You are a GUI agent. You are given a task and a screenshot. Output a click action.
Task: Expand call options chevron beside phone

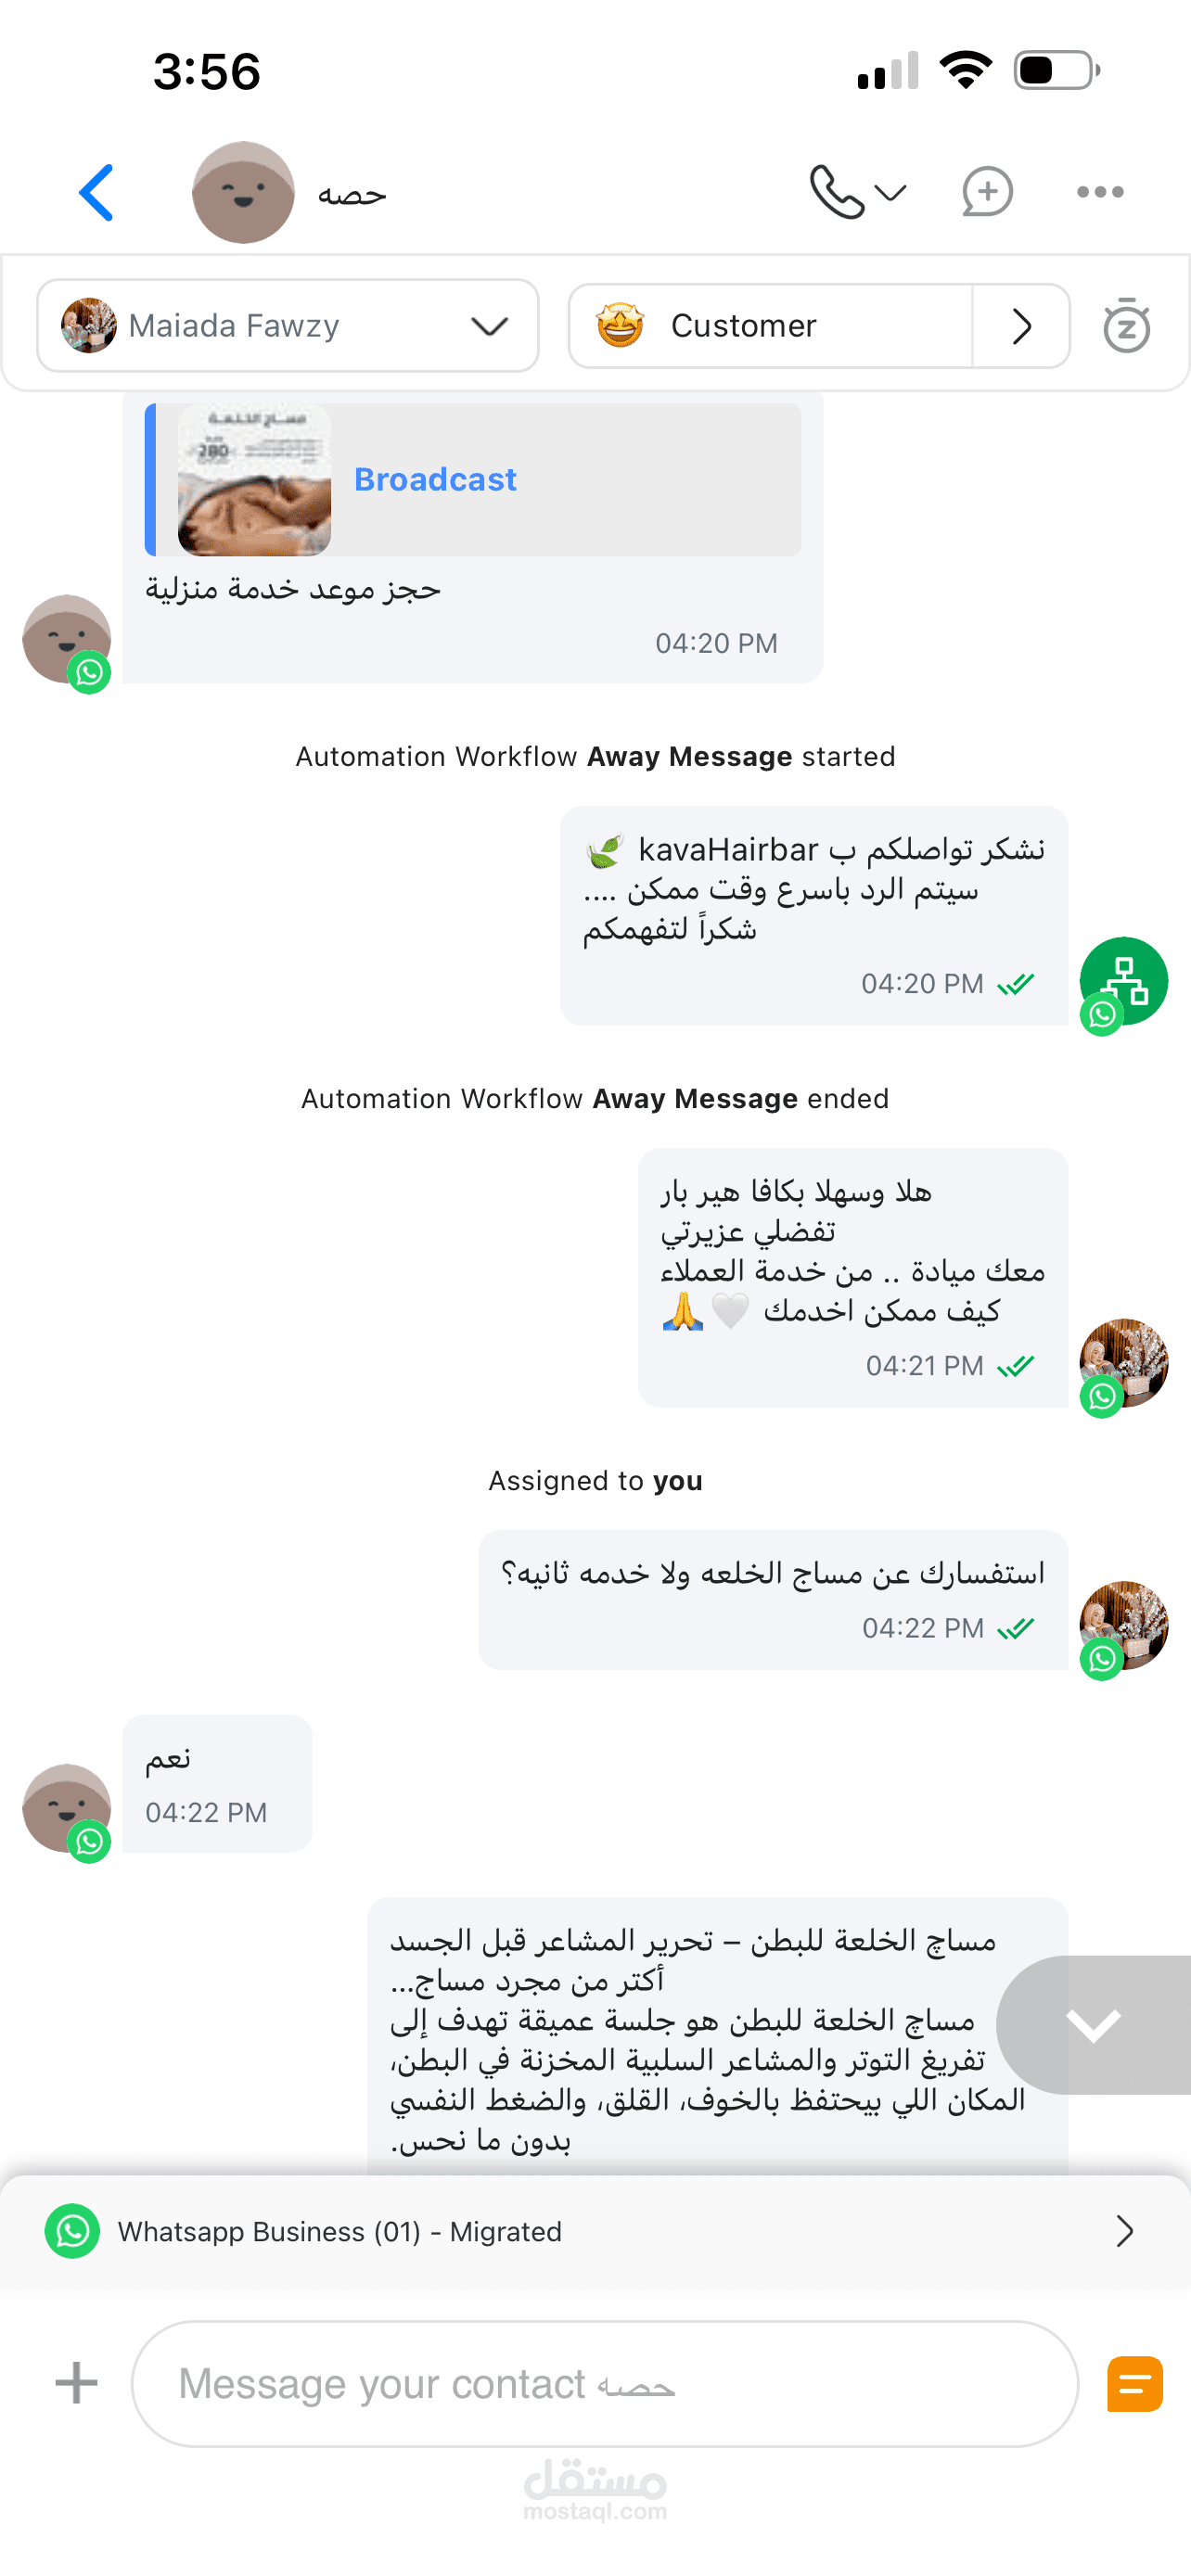pyautogui.click(x=890, y=192)
